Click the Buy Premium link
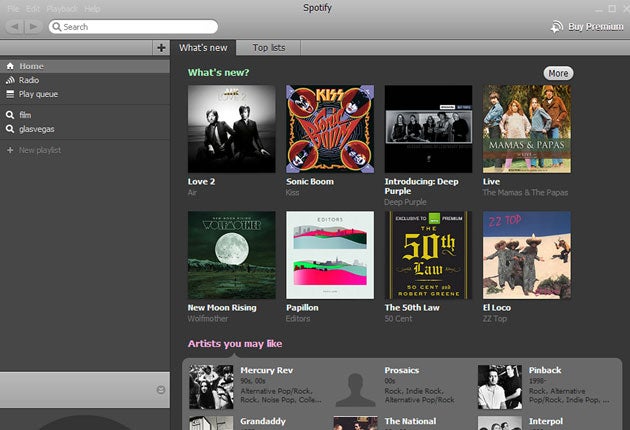 (587, 27)
